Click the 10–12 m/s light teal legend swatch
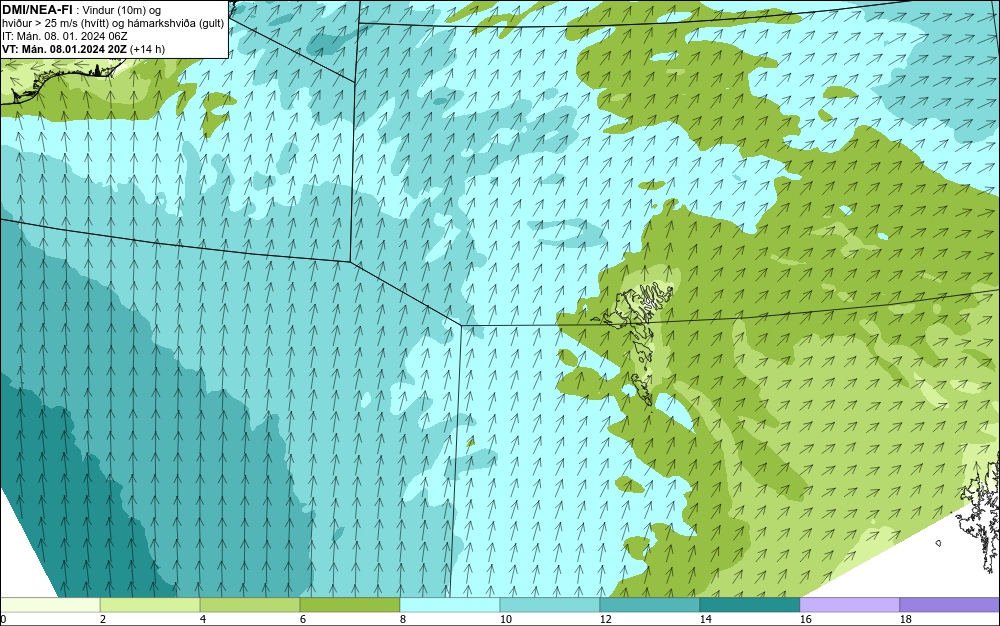The image size is (1000, 626). 550,604
